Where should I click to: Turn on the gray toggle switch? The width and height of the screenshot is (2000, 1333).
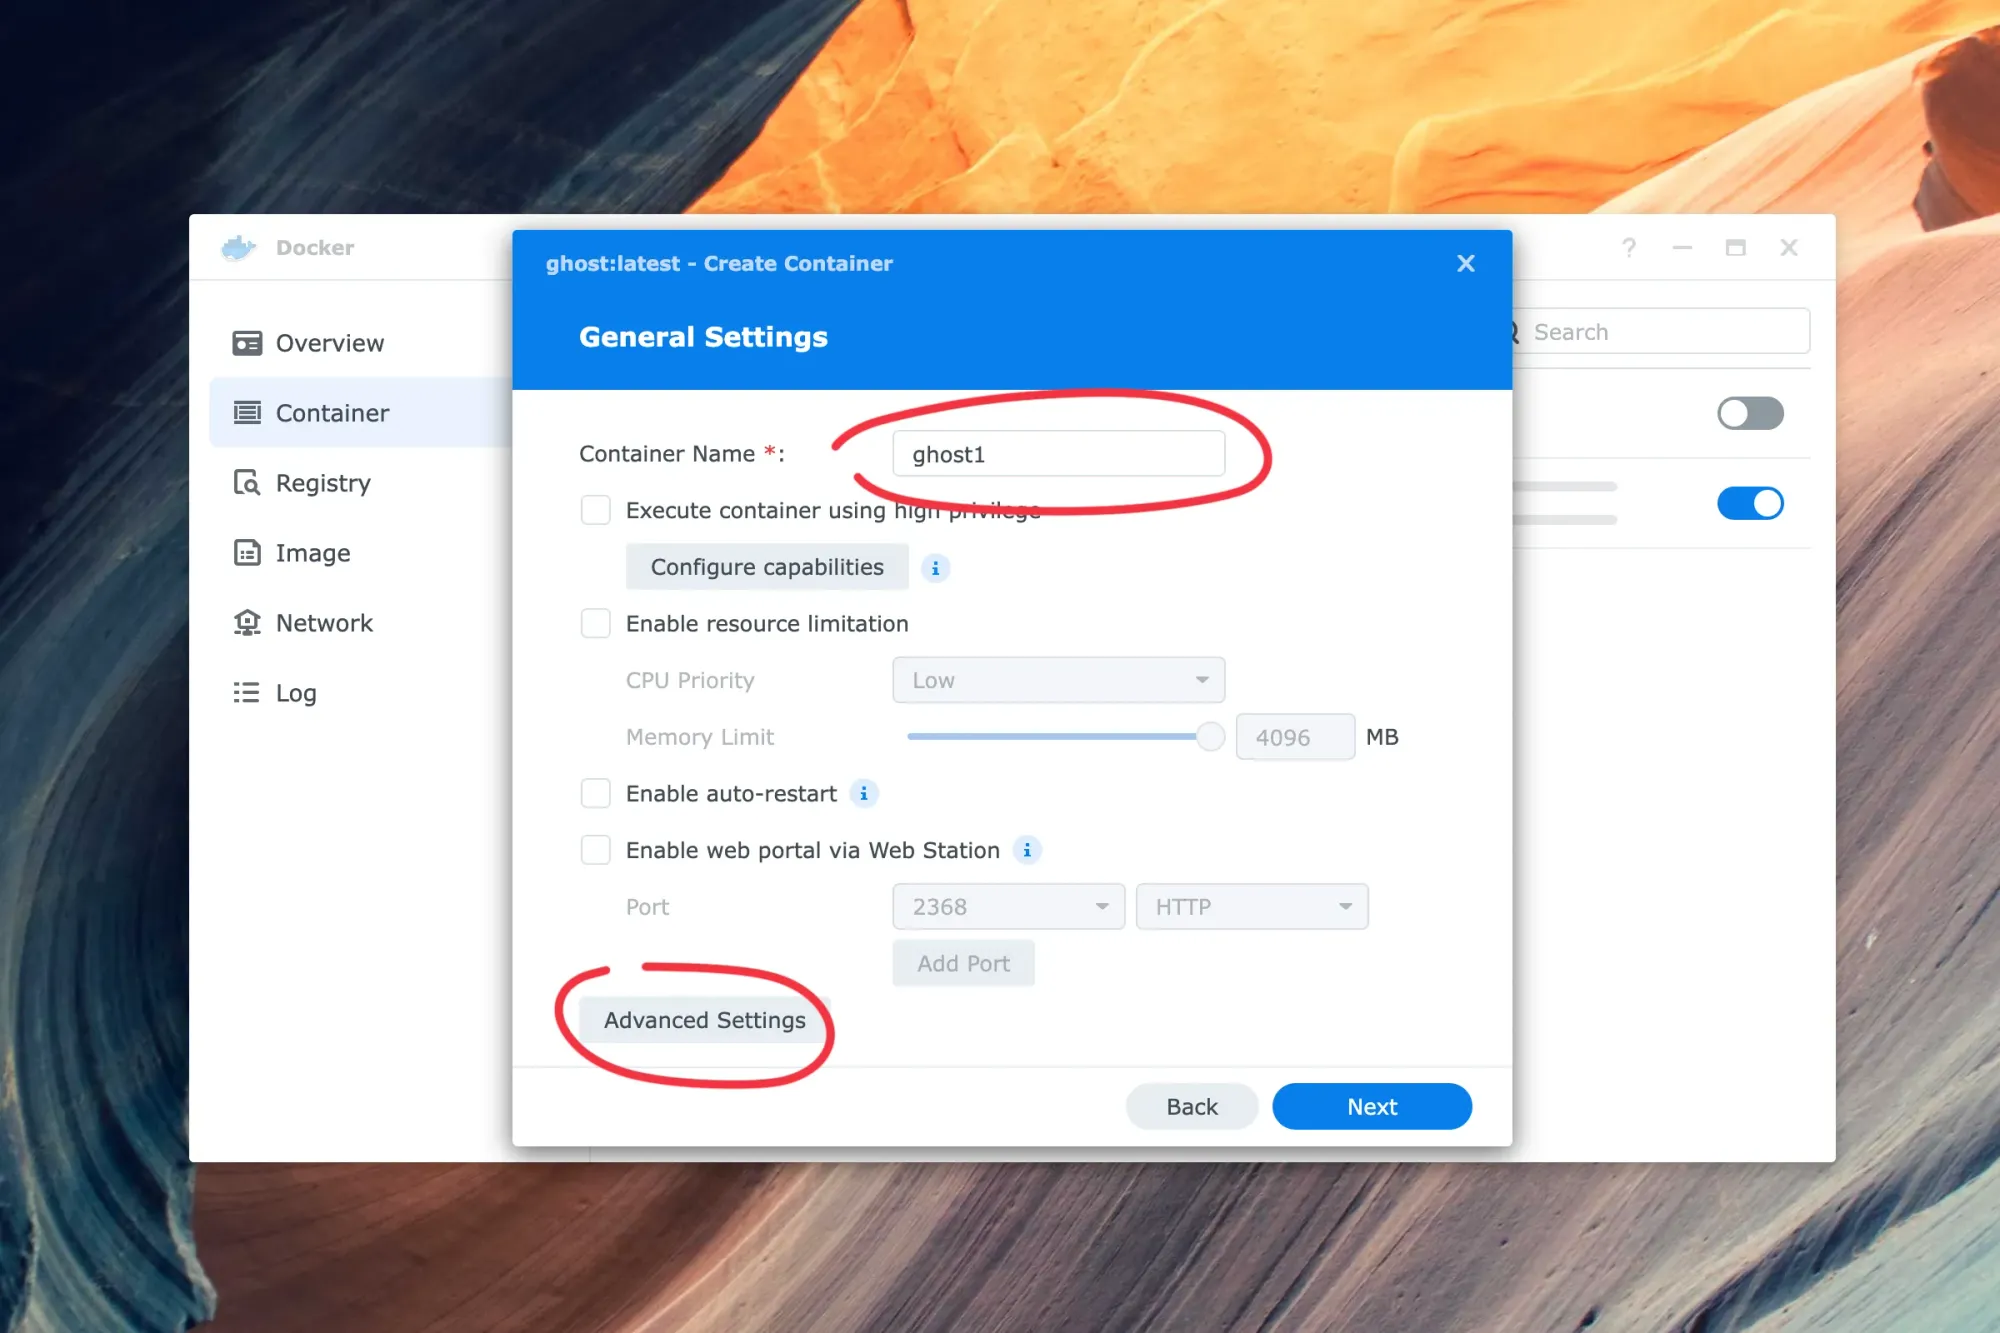click(1750, 413)
